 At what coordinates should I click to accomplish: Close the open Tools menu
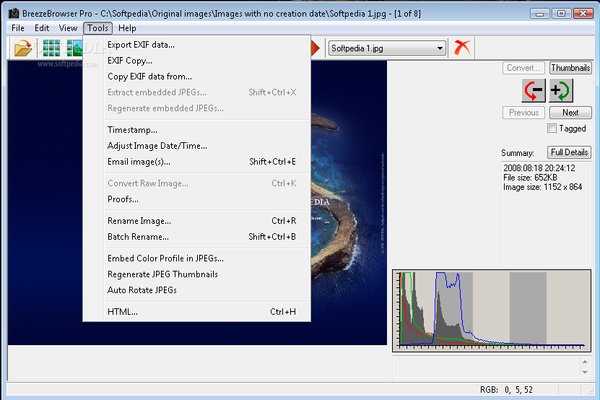pos(98,28)
